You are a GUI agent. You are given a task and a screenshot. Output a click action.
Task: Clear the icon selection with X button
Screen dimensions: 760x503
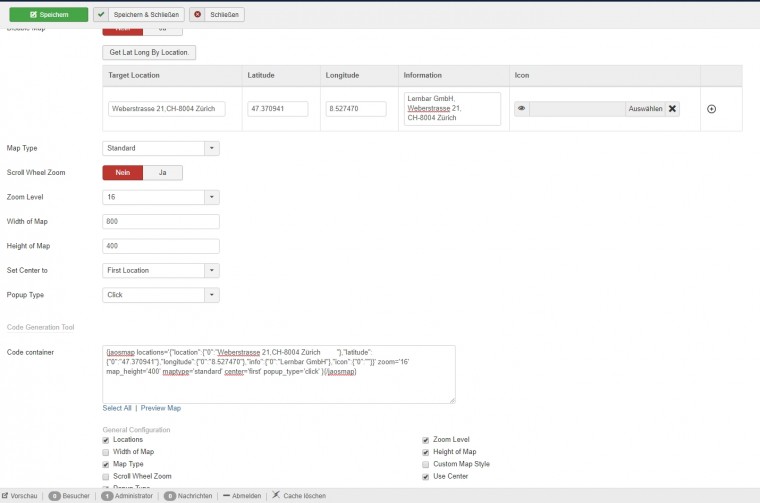pos(672,109)
